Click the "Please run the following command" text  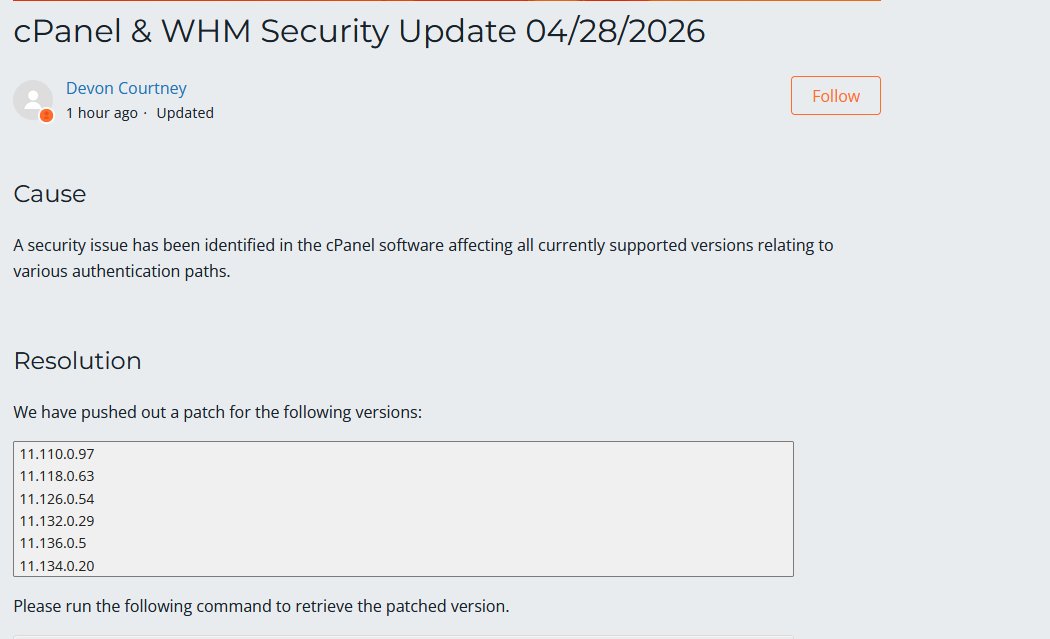tap(261, 606)
